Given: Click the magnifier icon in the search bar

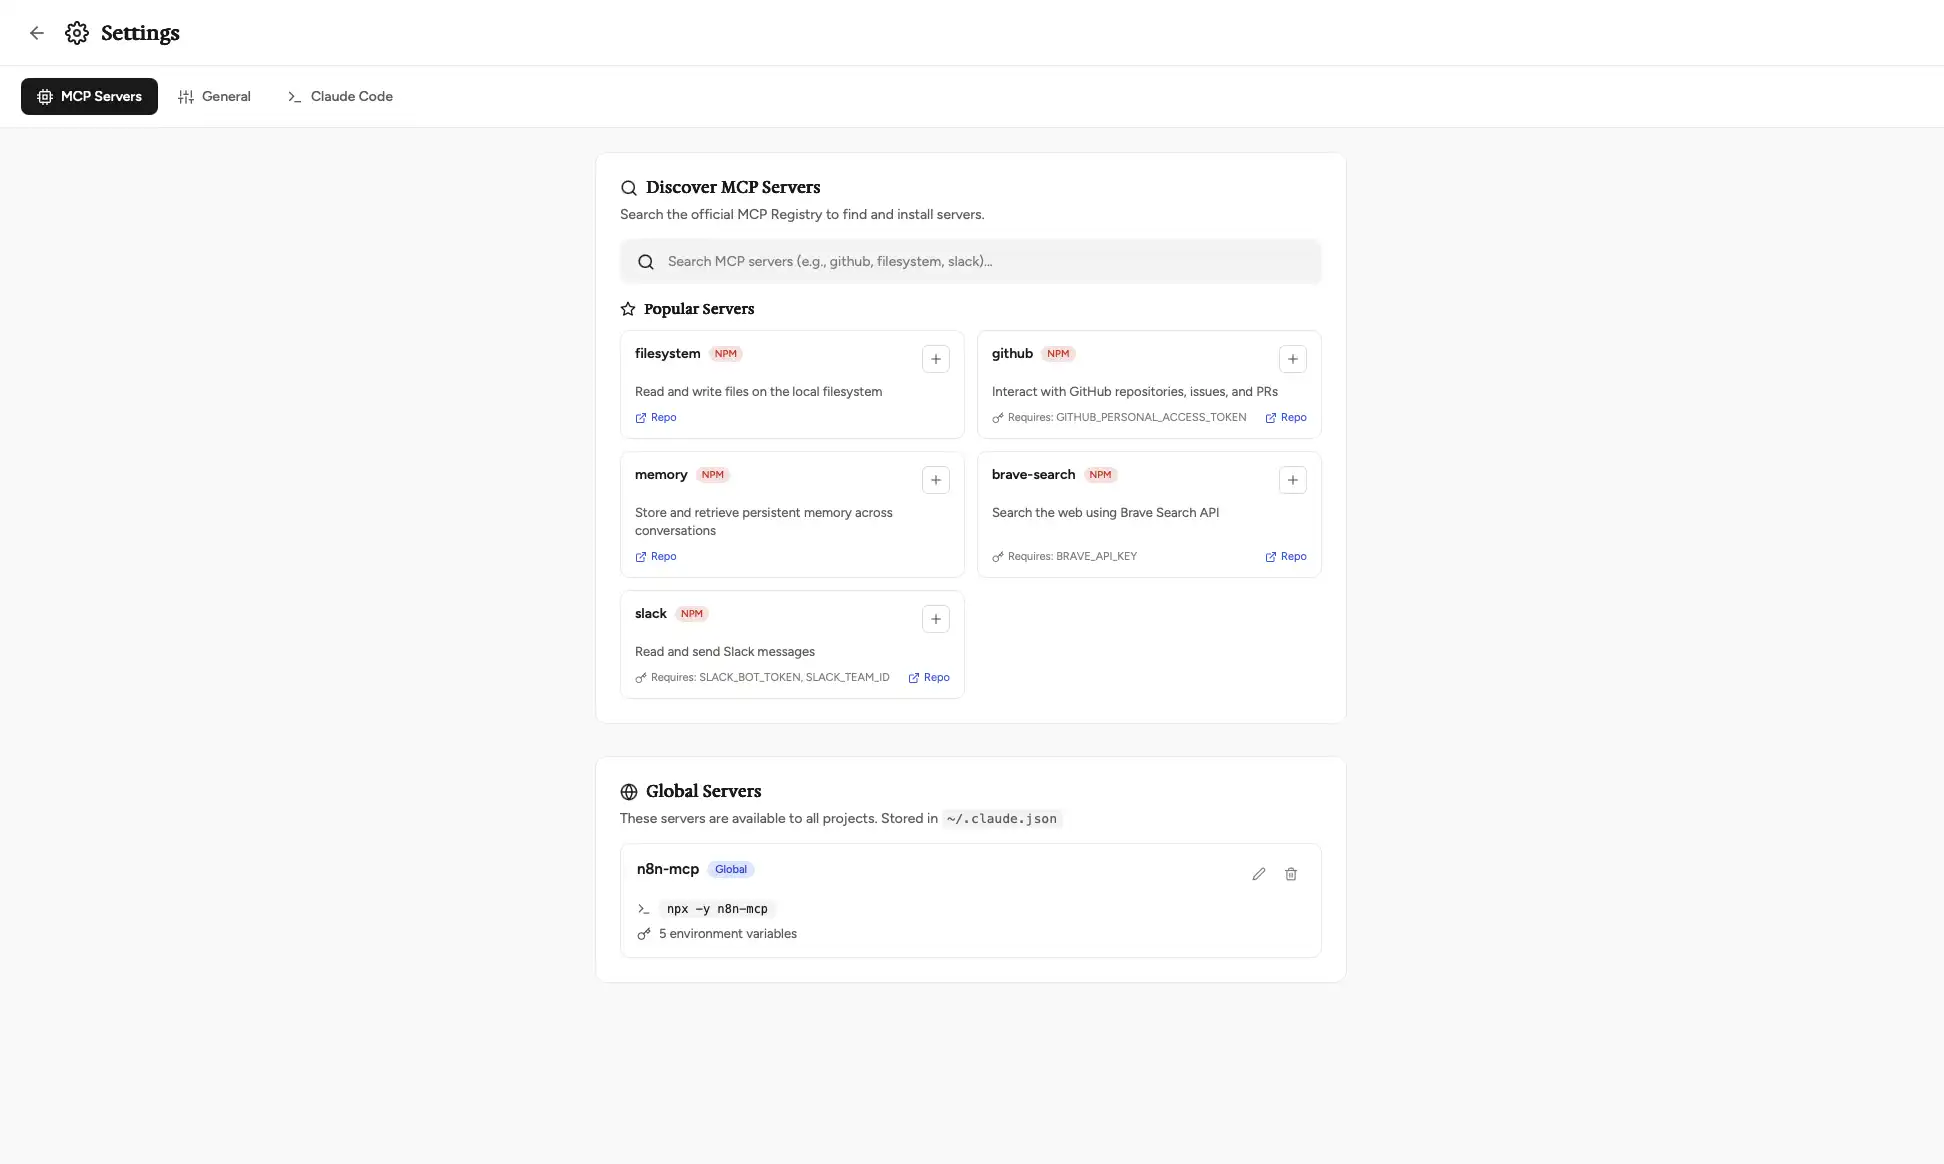Looking at the screenshot, I should tap(646, 261).
